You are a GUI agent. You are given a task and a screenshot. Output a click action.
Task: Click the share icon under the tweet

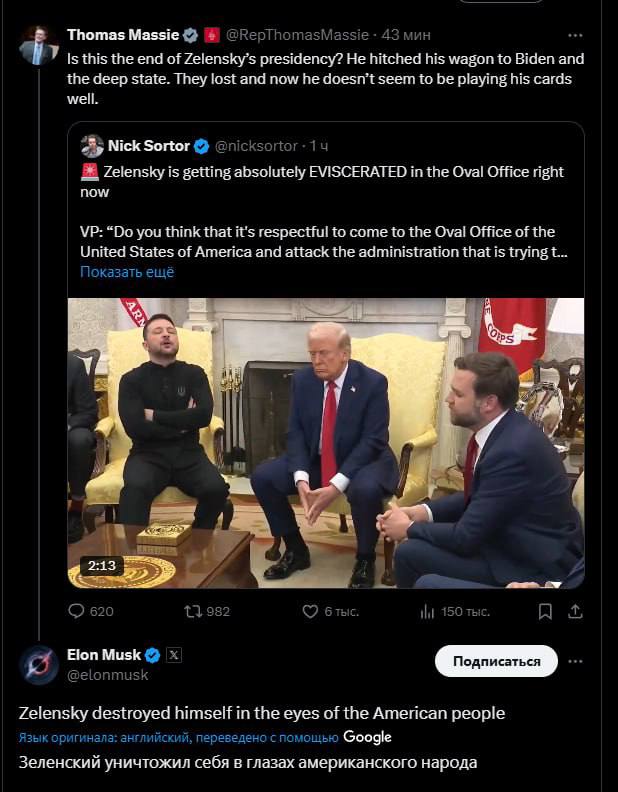tap(574, 611)
